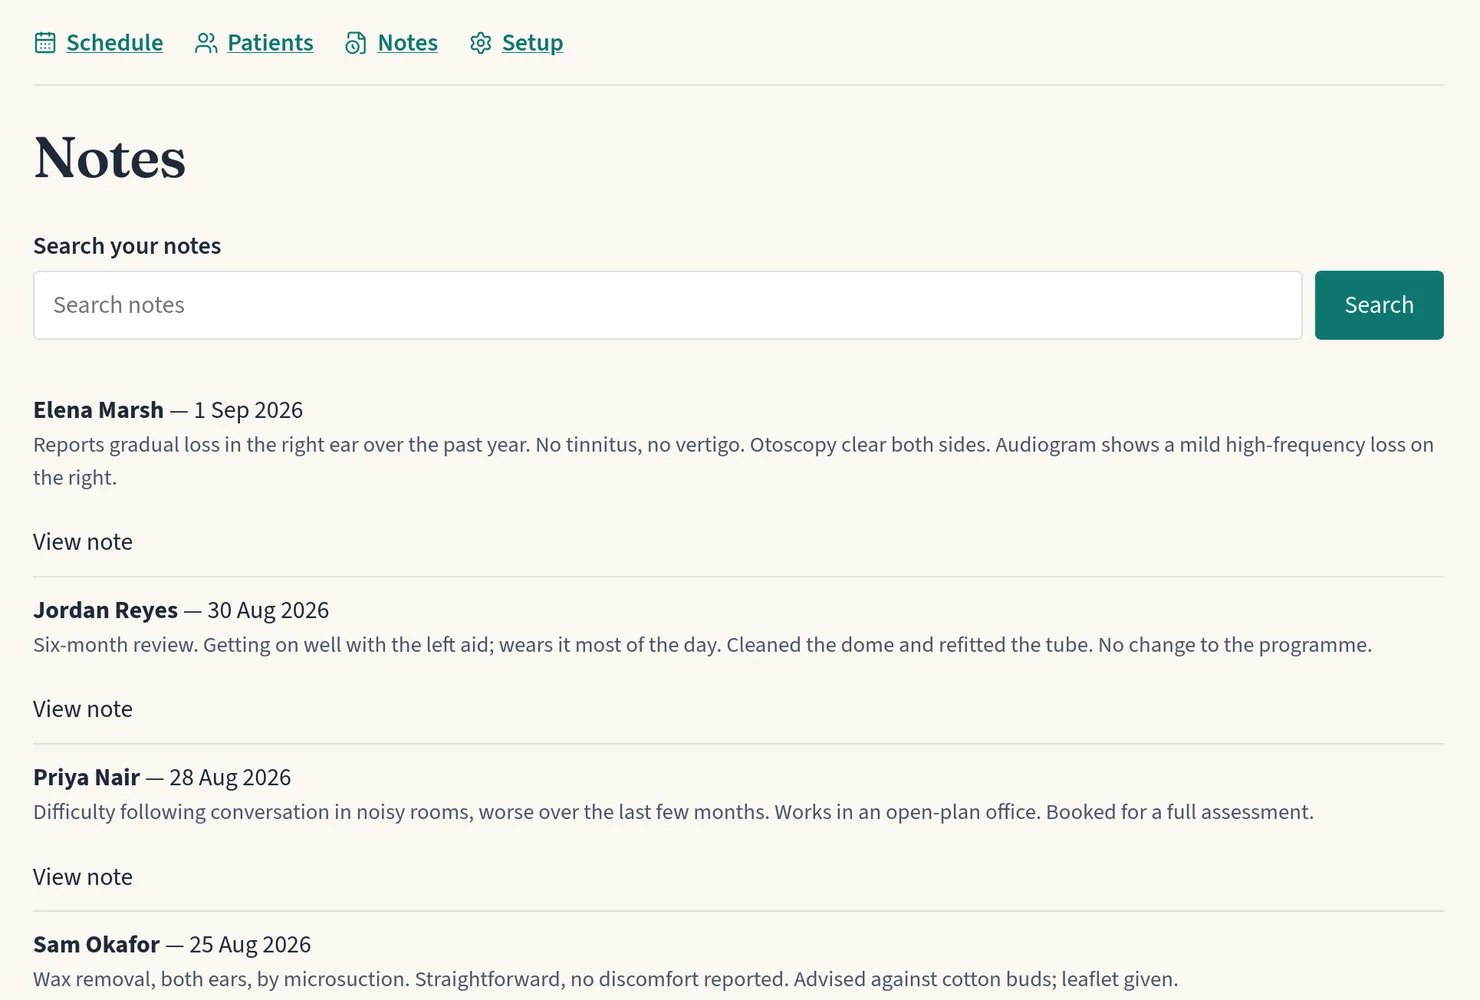The width and height of the screenshot is (1480, 1000).
Task: Click the Elena Marsh patient name
Action: 98,410
